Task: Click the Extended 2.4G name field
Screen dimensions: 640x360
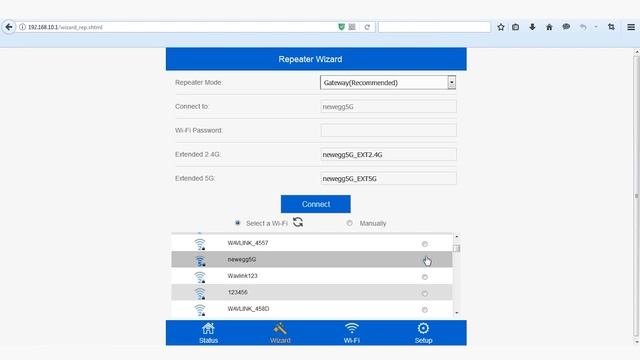Action: (x=388, y=155)
